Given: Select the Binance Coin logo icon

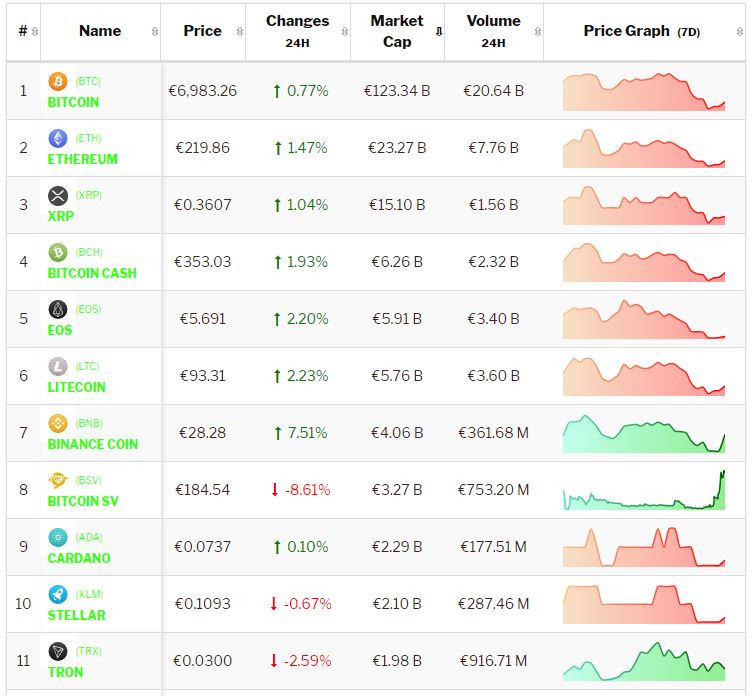Looking at the screenshot, I should (x=57, y=423).
